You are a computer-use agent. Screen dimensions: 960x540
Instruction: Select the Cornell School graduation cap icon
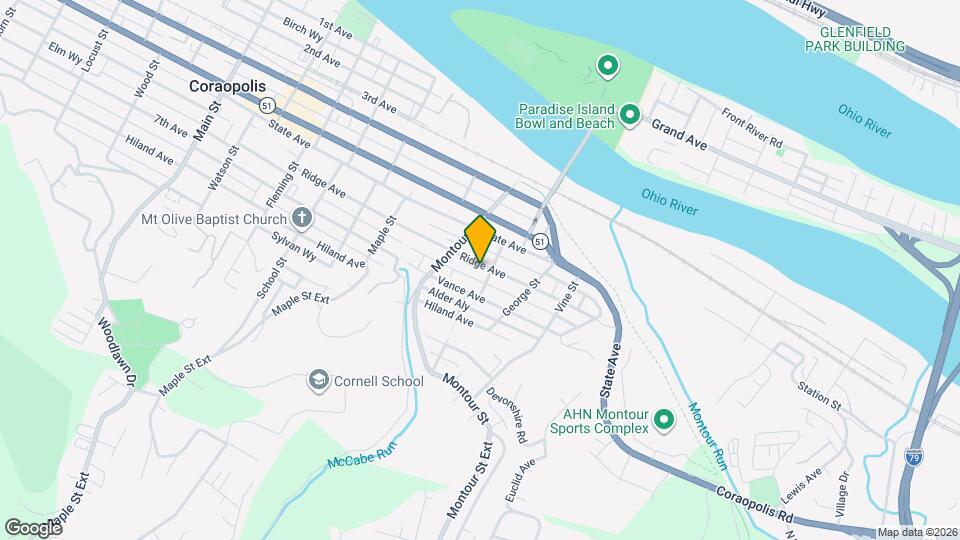coord(319,381)
